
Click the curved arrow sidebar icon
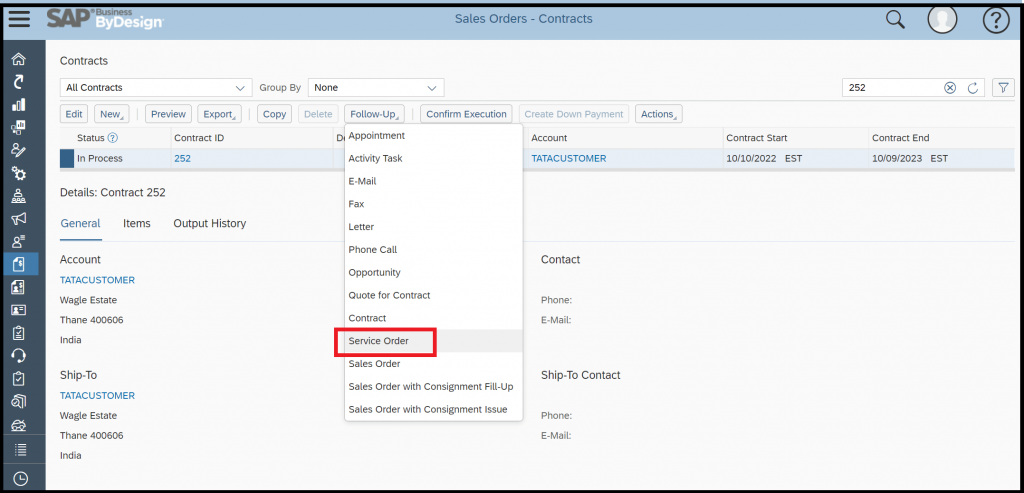tap(19, 82)
